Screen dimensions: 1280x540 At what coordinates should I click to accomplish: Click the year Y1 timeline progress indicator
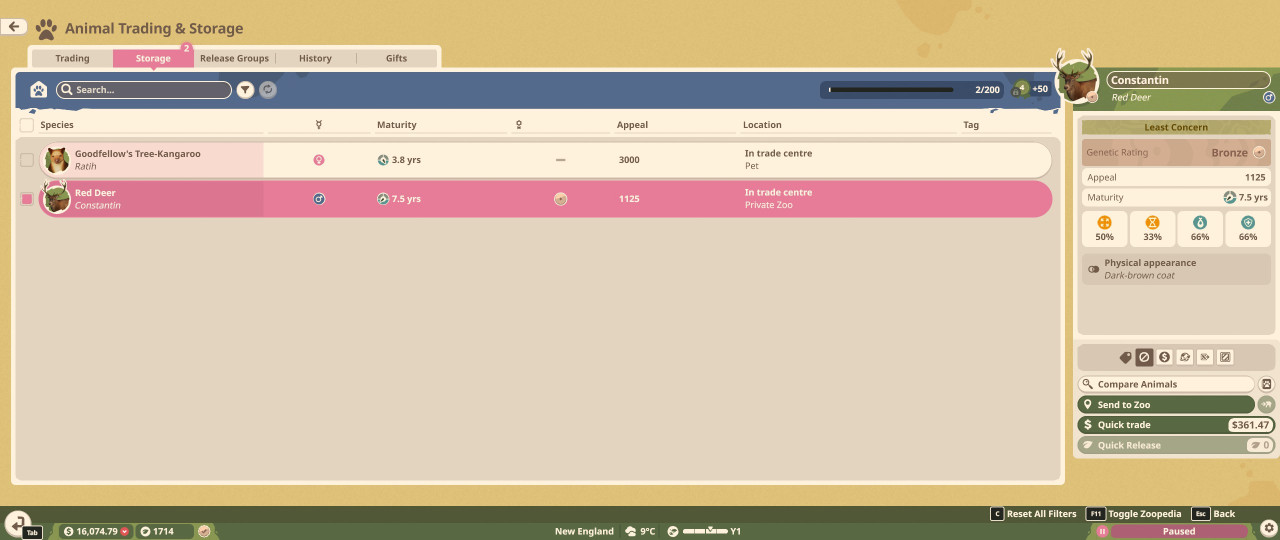[x=706, y=531]
